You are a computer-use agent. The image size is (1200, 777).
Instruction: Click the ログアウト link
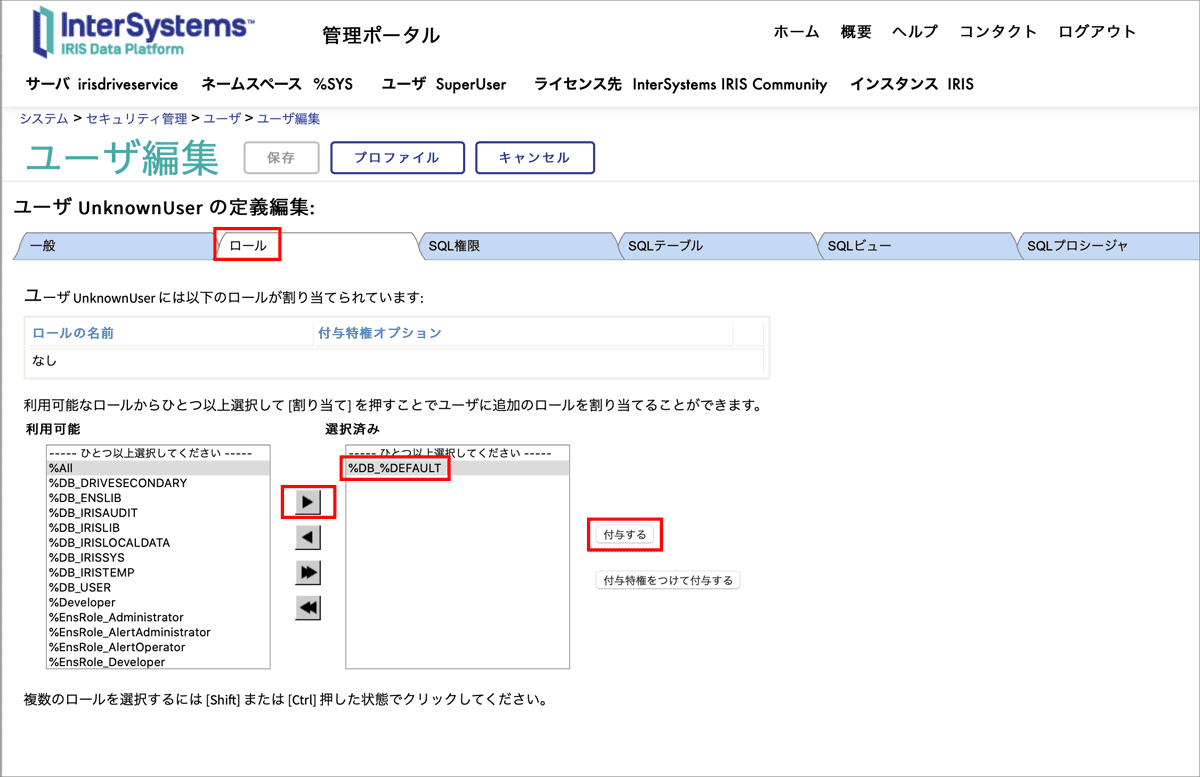pos(1097,31)
